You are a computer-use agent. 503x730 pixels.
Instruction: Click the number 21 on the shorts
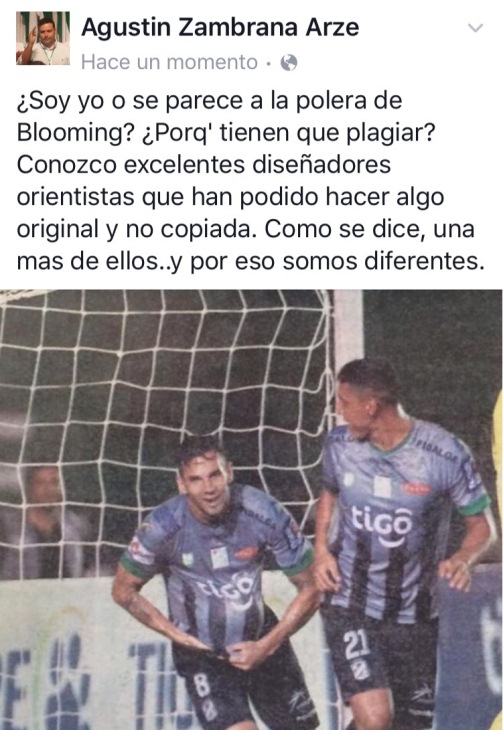coord(357,645)
